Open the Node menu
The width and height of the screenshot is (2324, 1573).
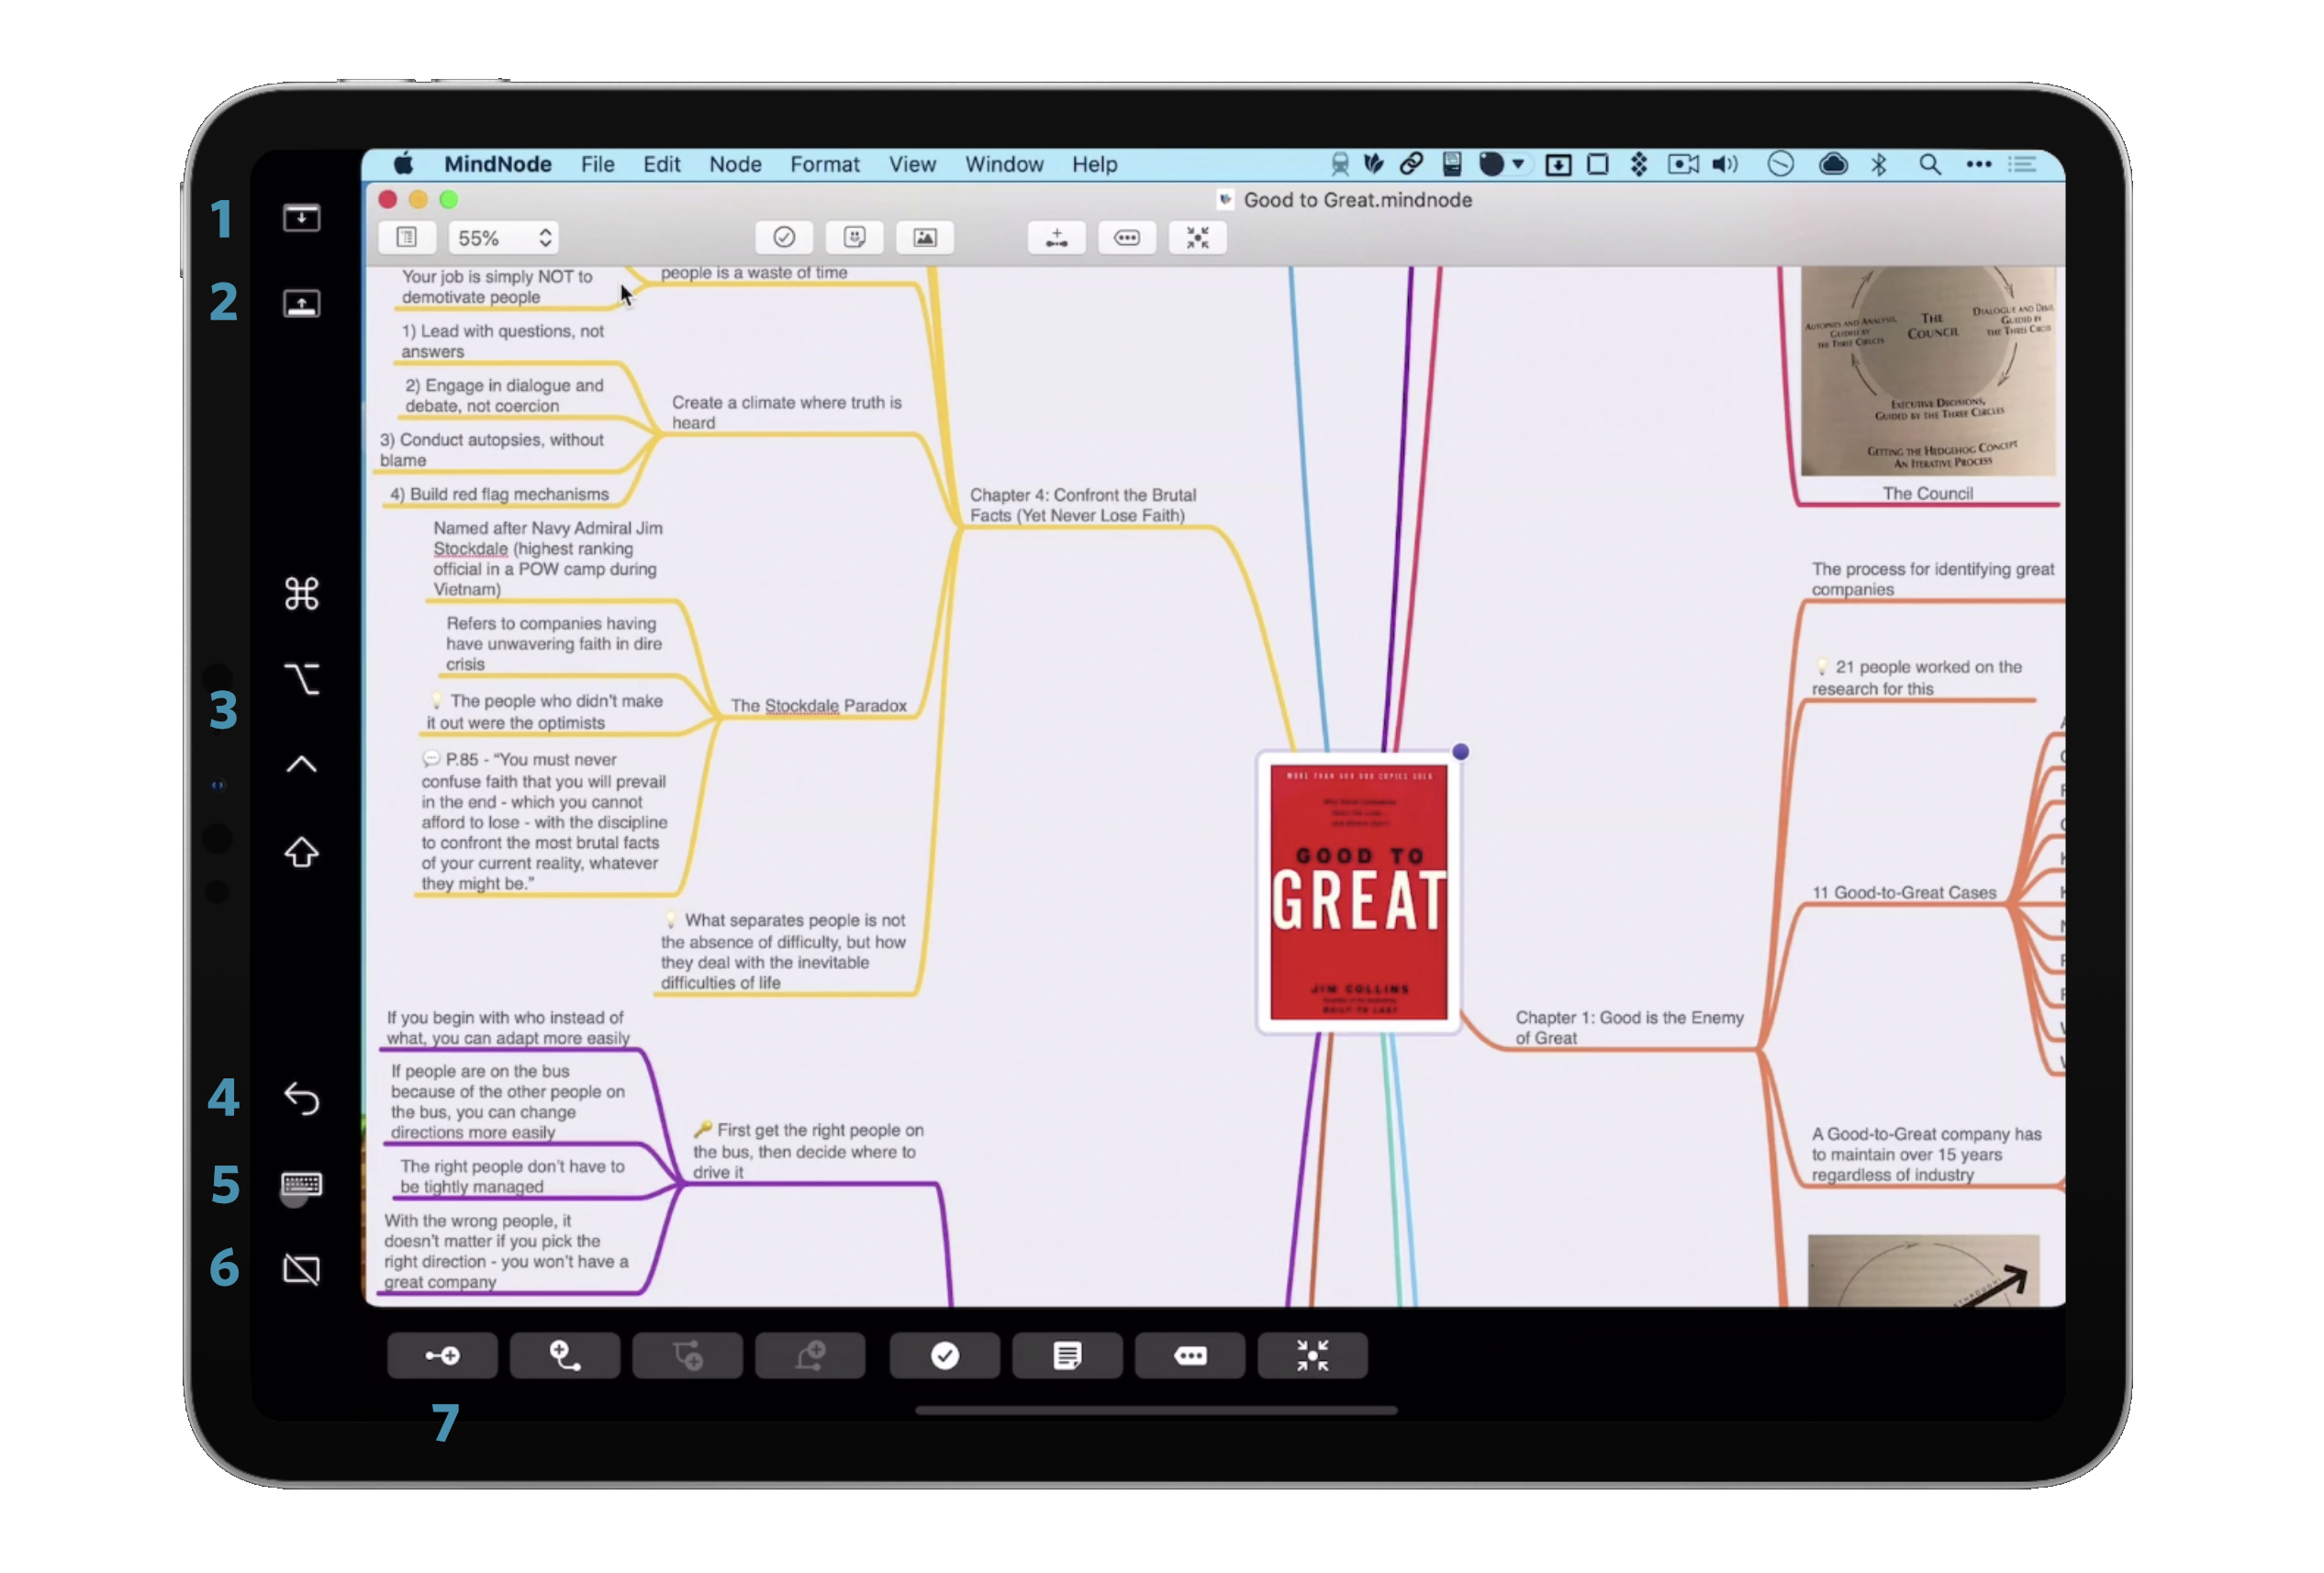click(x=735, y=164)
